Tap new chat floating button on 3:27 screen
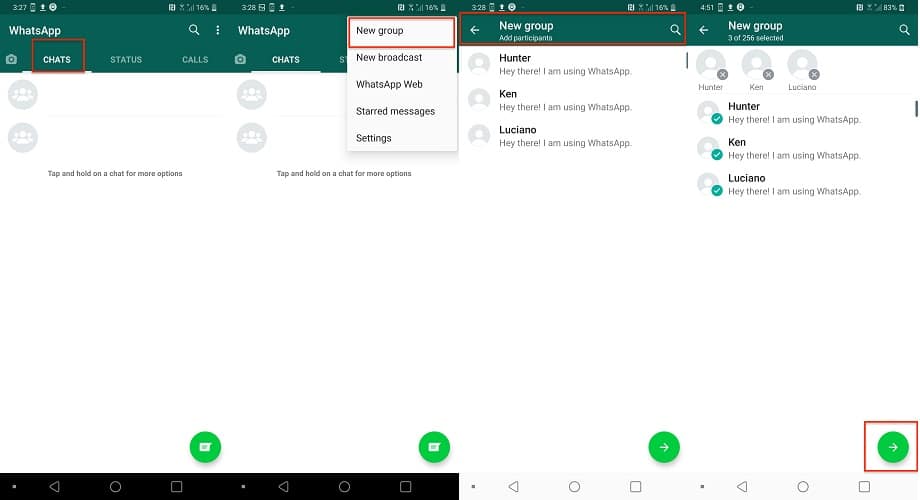The width and height of the screenshot is (920, 500). (205, 447)
